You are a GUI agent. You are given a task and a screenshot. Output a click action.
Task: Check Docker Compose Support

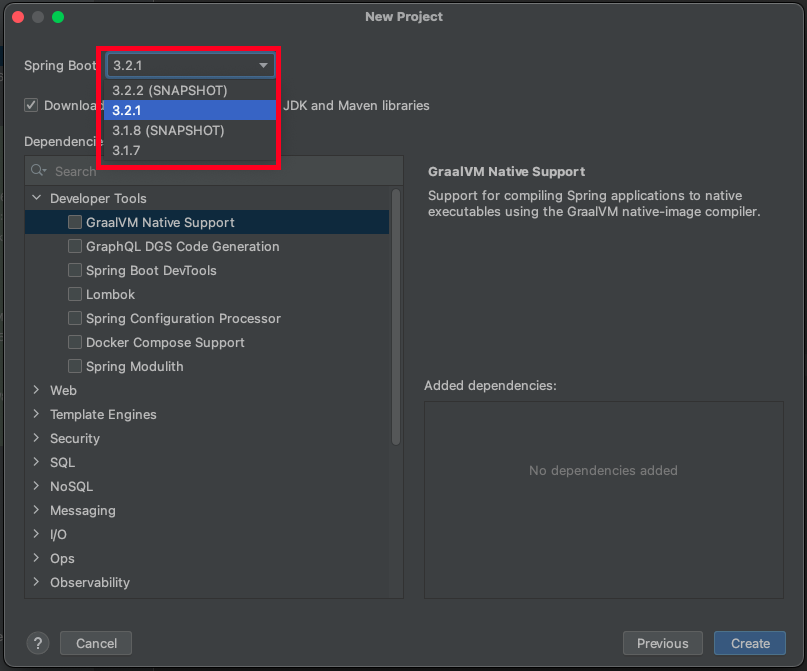(74, 342)
